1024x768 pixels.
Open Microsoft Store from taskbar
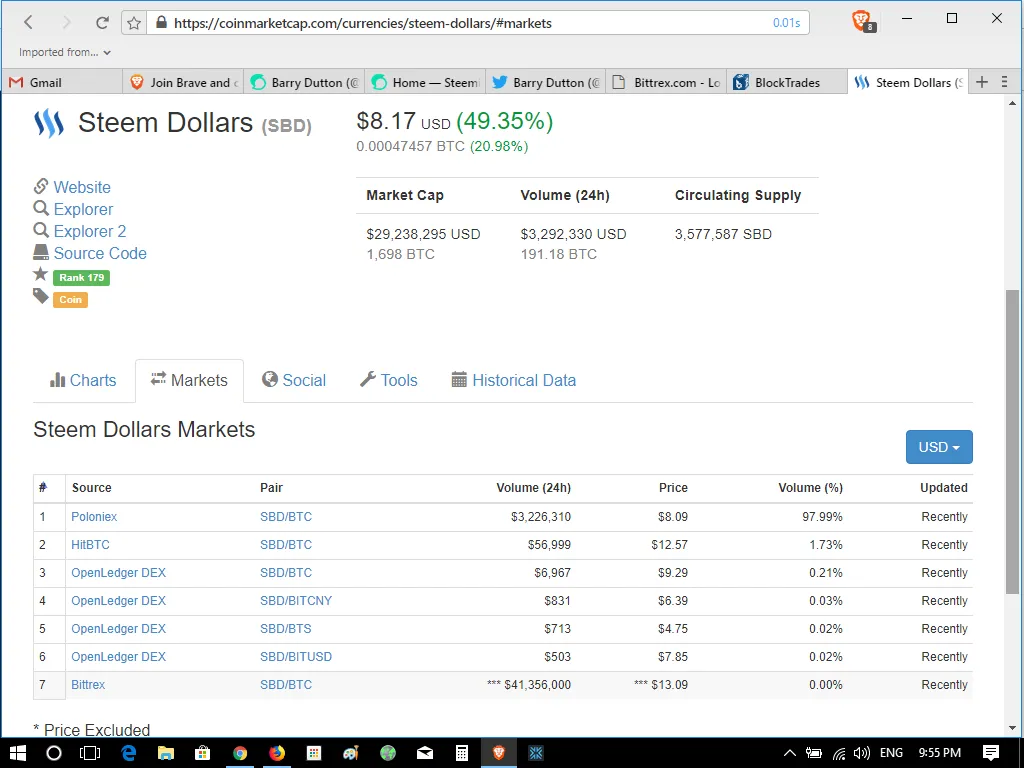tap(202, 753)
